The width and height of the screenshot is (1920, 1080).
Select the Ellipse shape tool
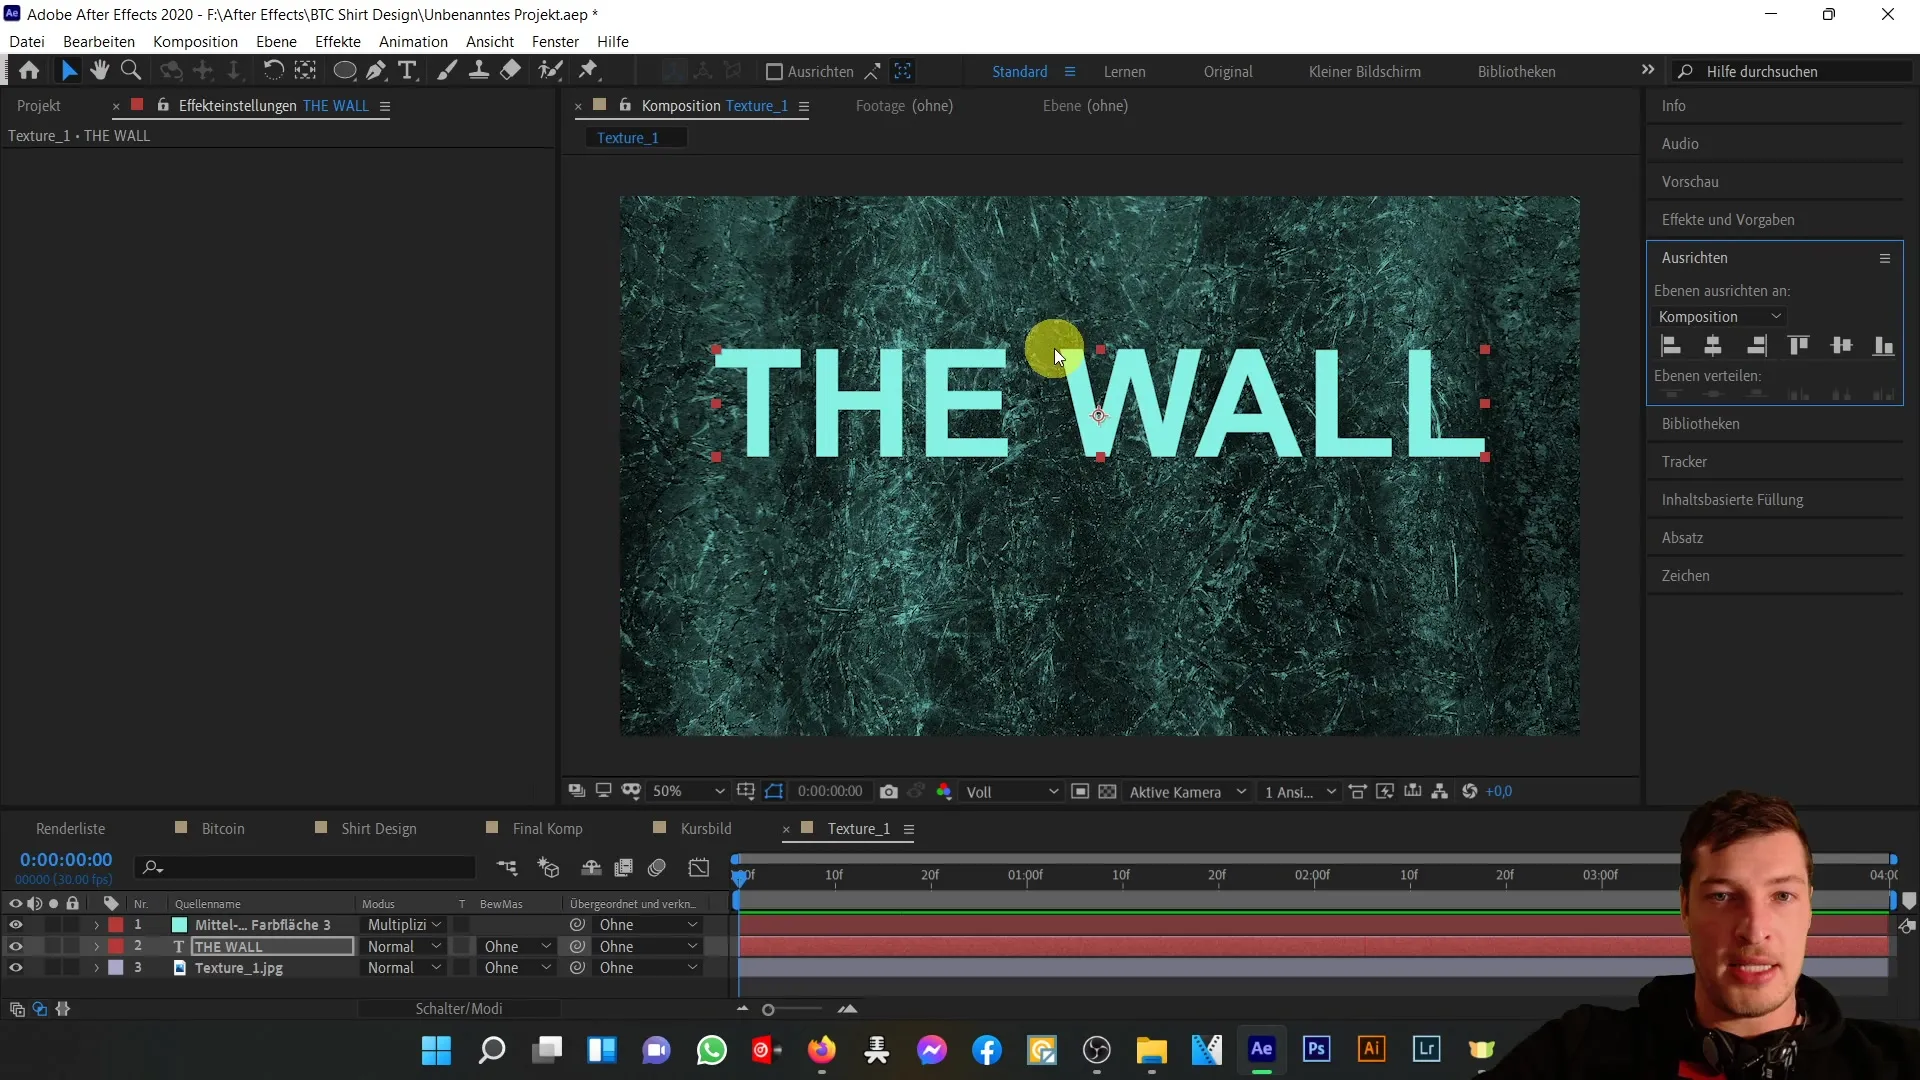pyautogui.click(x=344, y=71)
